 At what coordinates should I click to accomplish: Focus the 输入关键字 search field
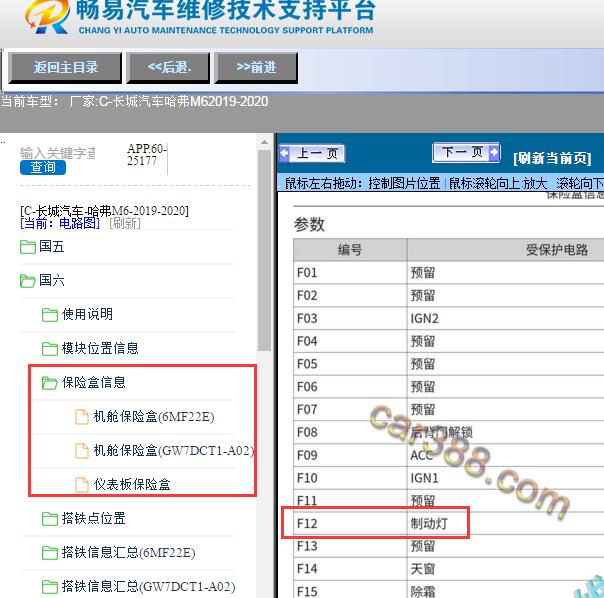(x=58, y=153)
